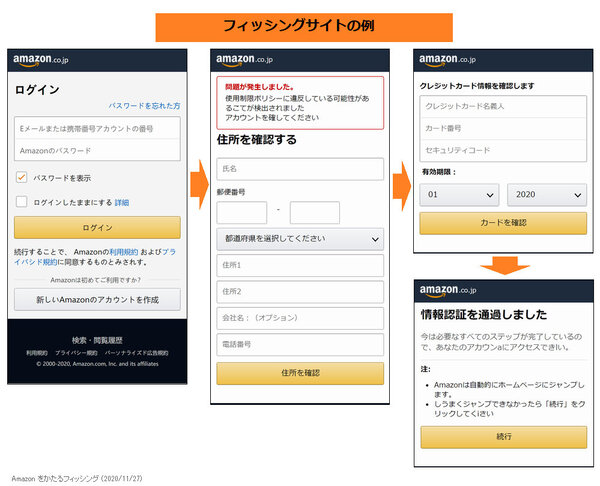Click the 郵便番号 label
Screen dimensions: 600x486
[x=231, y=192]
